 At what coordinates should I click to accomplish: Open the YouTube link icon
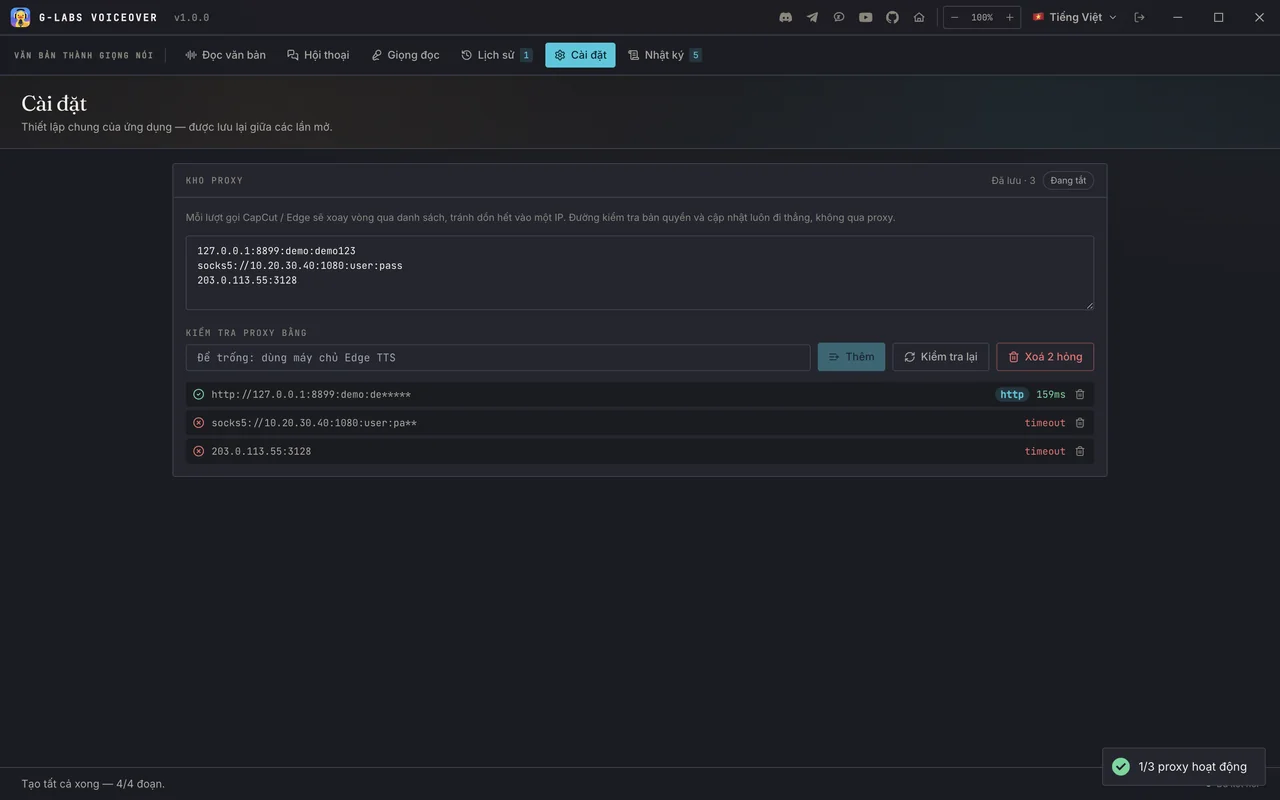866,17
